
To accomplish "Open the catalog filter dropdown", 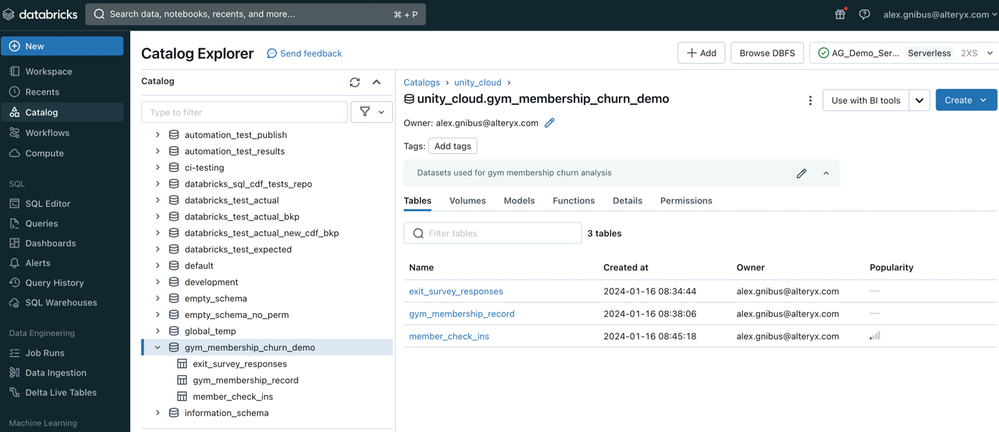I will [x=371, y=112].
